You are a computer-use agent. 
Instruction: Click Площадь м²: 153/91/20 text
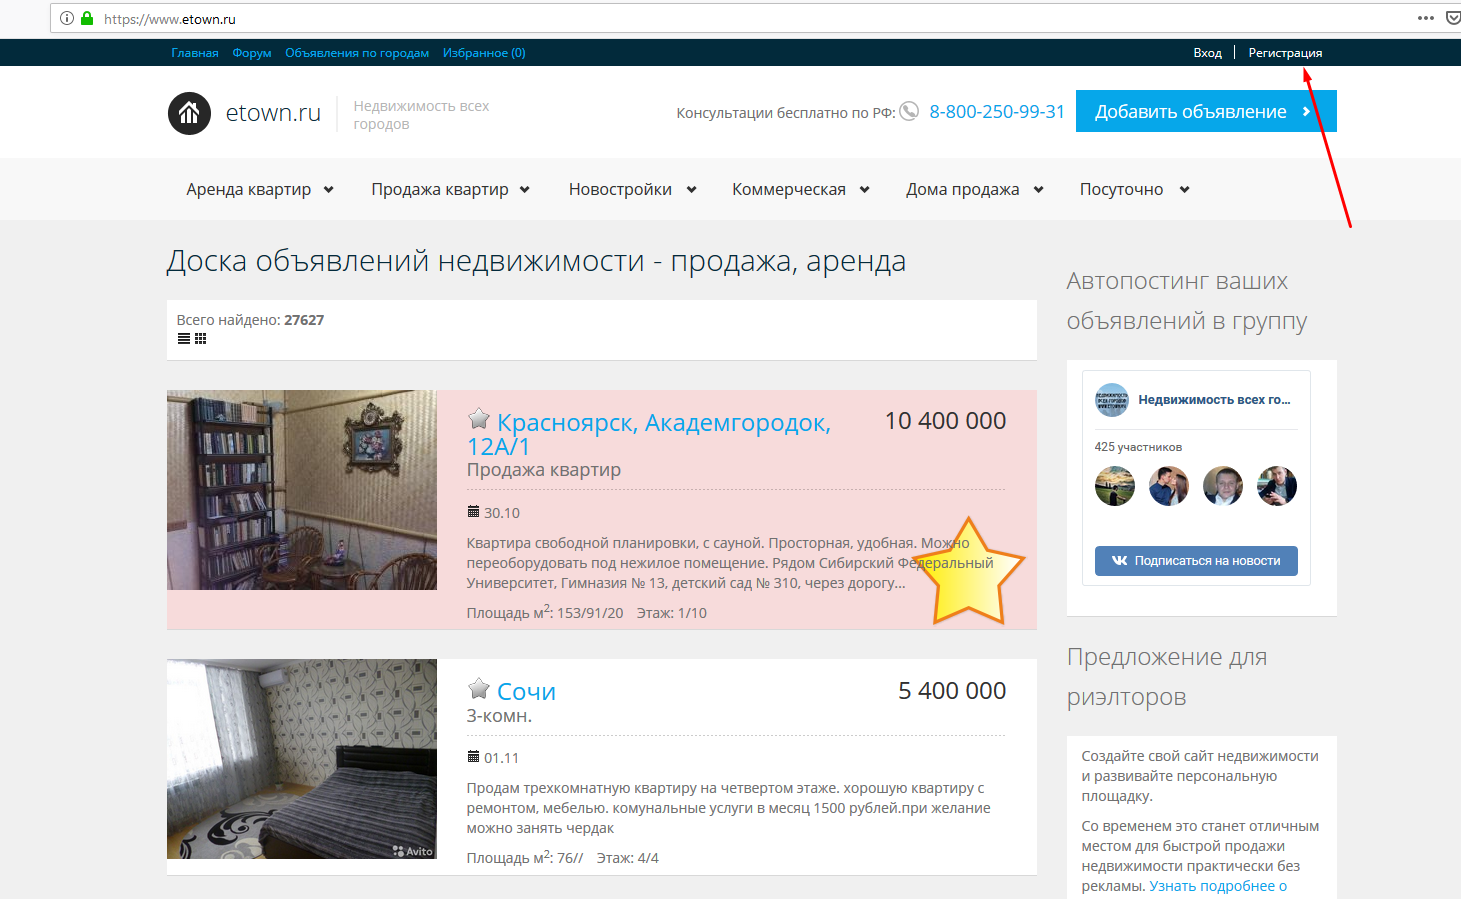[544, 612]
